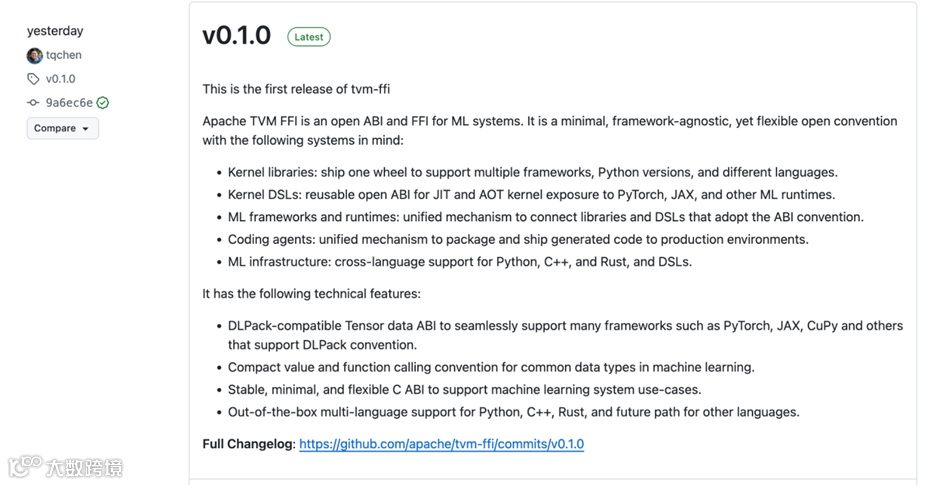The image size is (940, 485).
Task: Open the tqchen user profile link
Action: (x=64, y=56)
